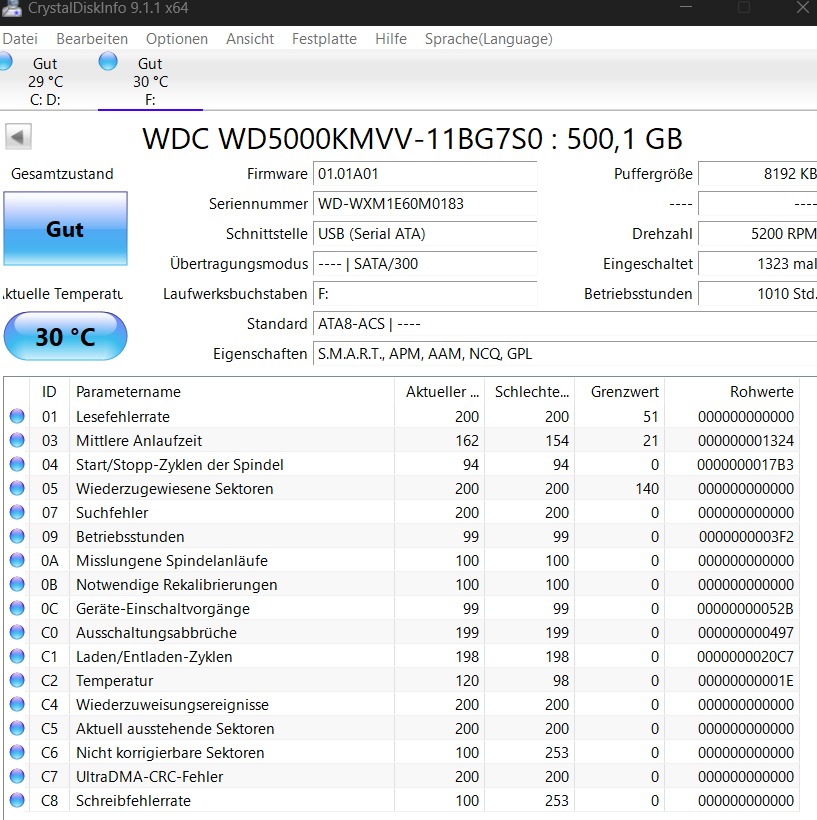Viewport: 817px width, 820px height.
Task: Click status orb for Geräte-Einschaltvorgänge
Action: tap(17, 608)
